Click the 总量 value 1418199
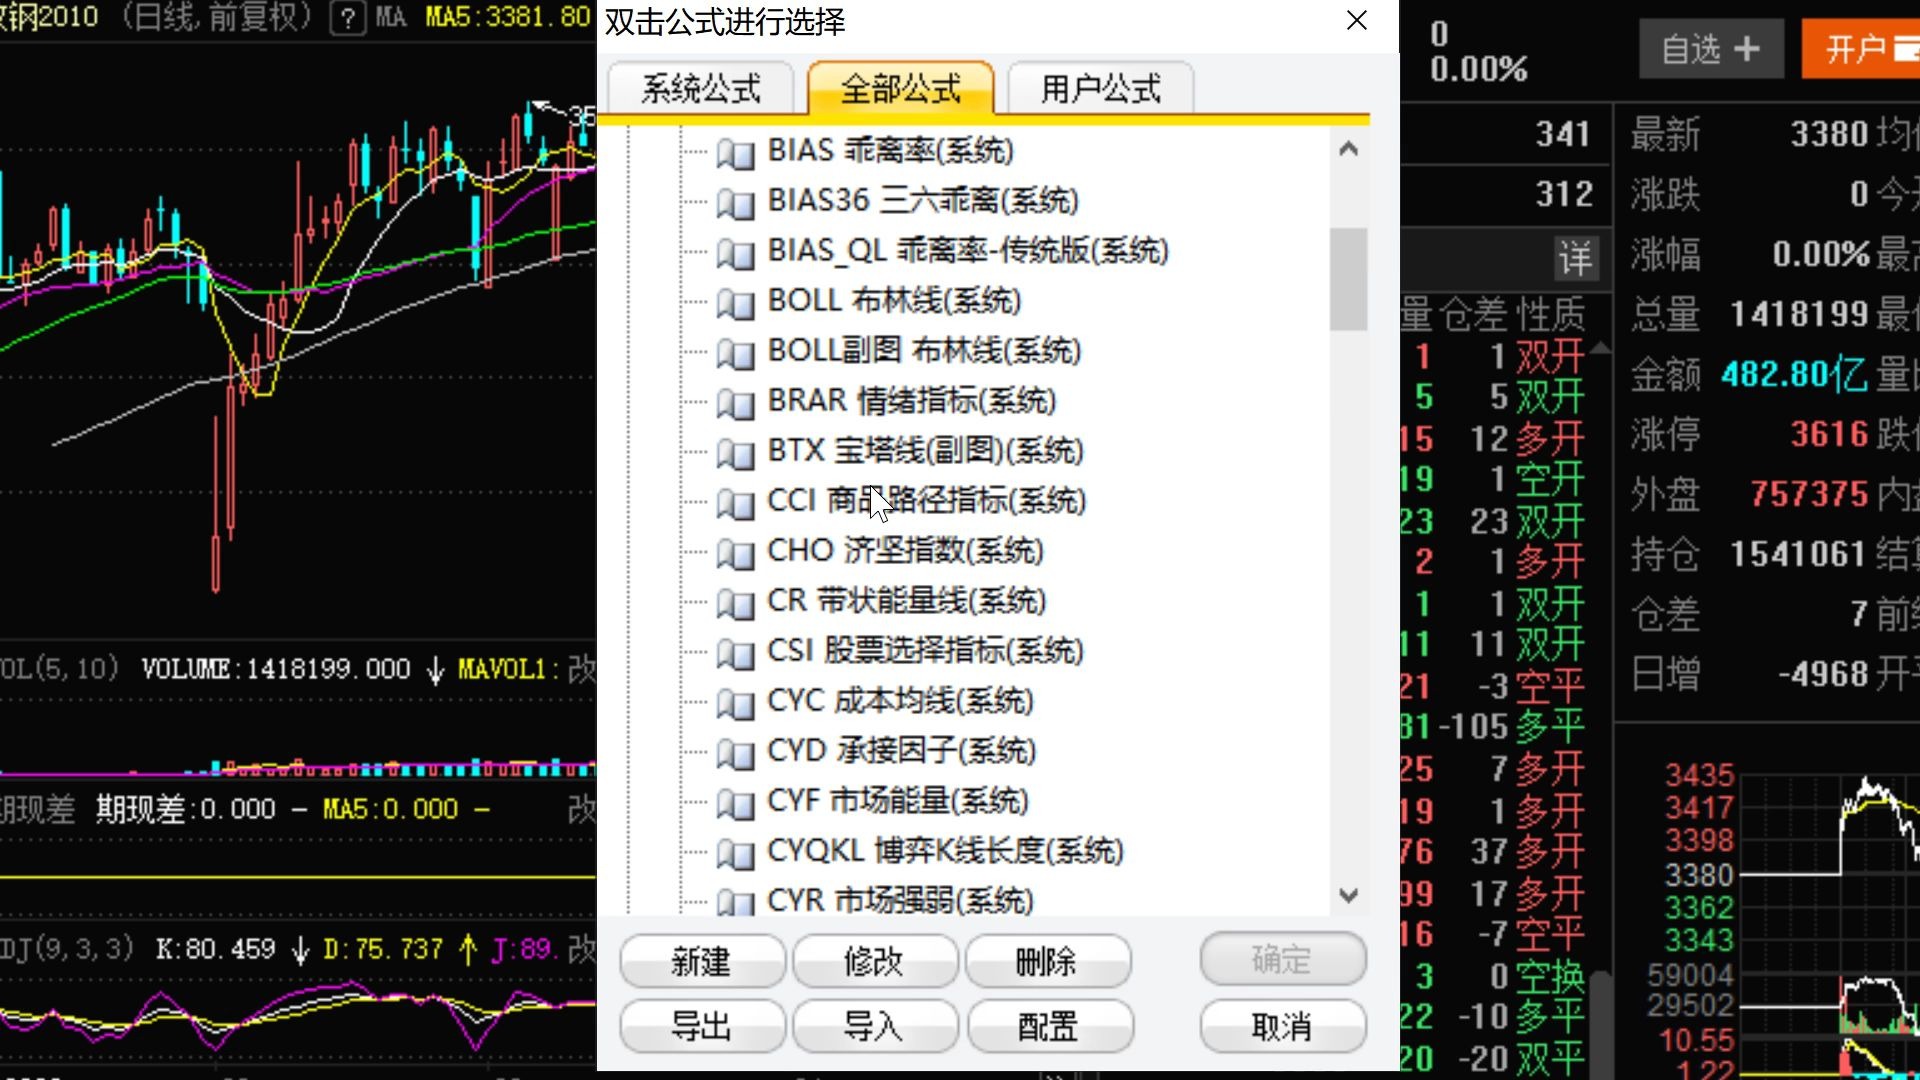The height and width of the screenshot is (1080, 1920). pyautogui.click(x=1800, y=314)
